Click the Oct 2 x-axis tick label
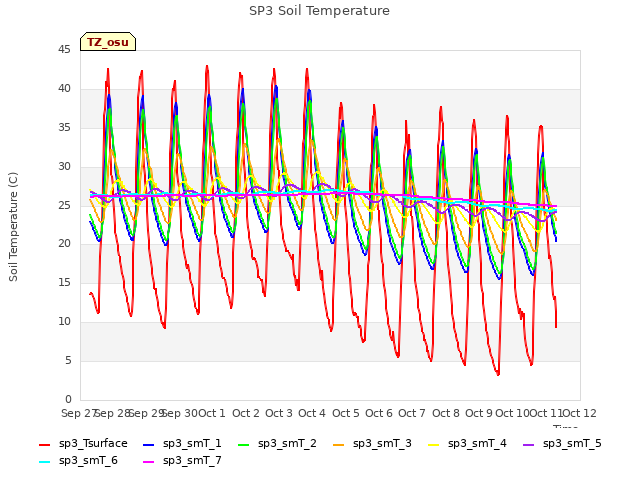Viewport: 640px width, 480px height. point(246,413)
